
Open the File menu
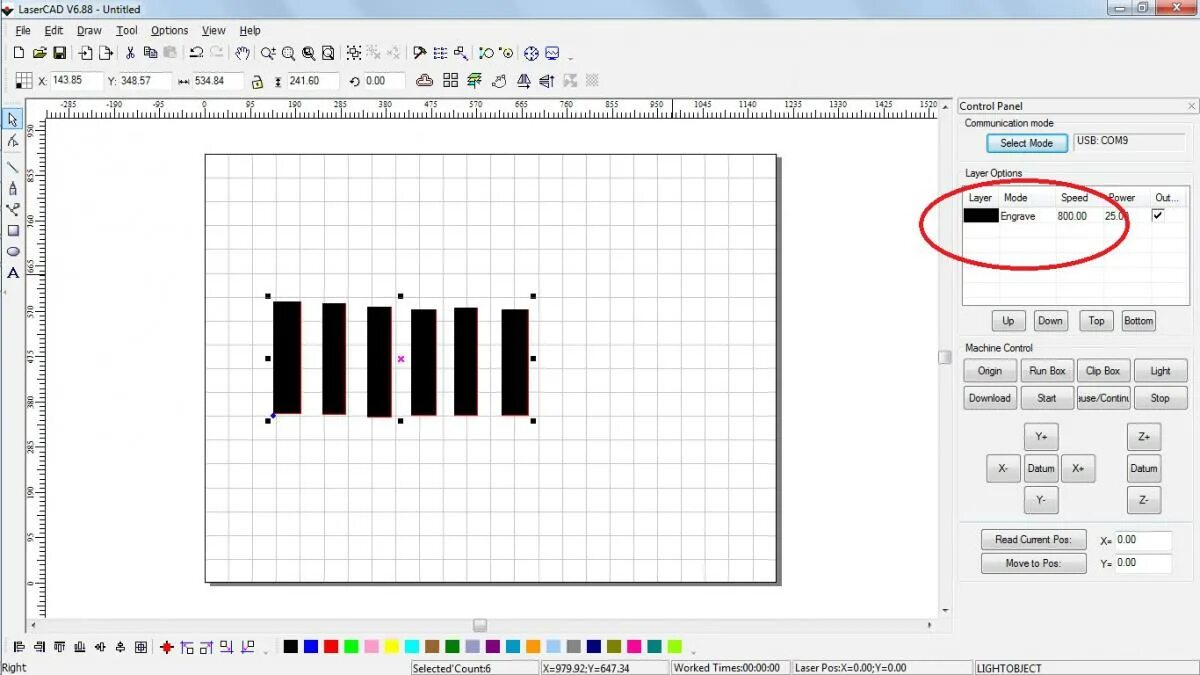click(x=23, y=31)
